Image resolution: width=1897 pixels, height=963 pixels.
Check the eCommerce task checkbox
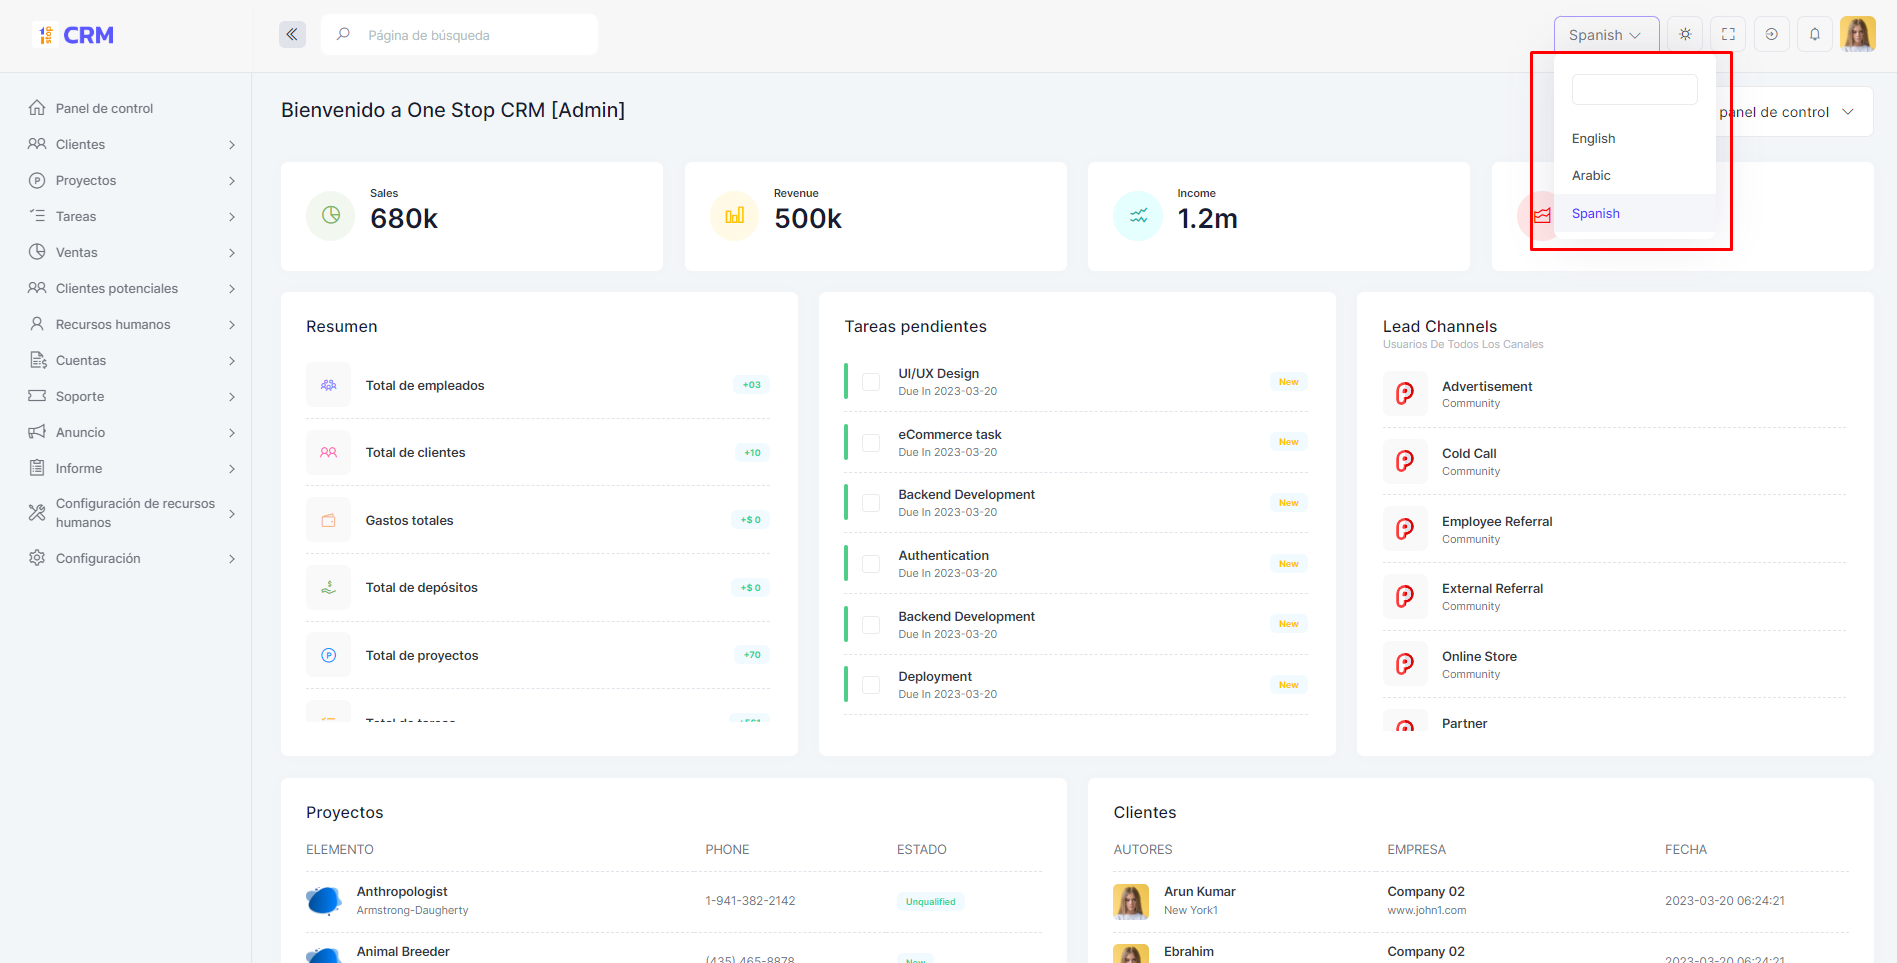(871, 442)
